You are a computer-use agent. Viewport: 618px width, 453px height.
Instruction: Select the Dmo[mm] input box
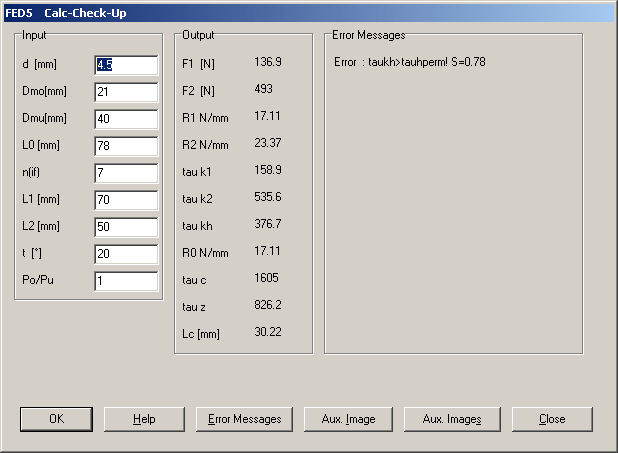126,92
